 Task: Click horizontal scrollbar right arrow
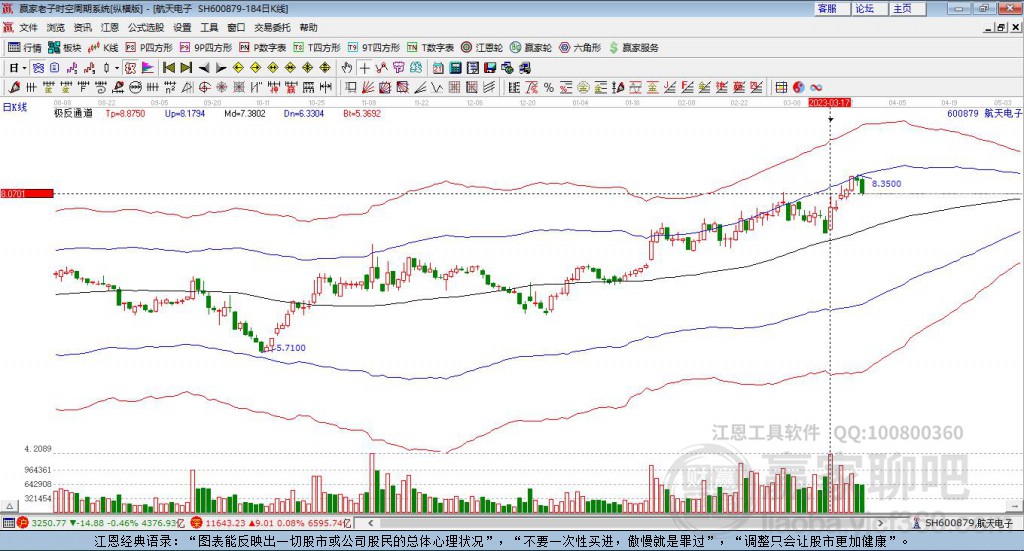point(880,523)
